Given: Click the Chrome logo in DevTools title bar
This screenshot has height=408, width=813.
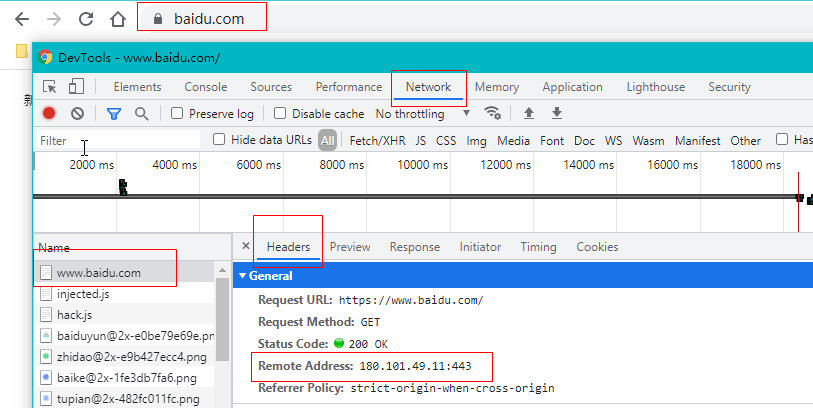Looking at the screenshot, I should click(x=45, y=57).
